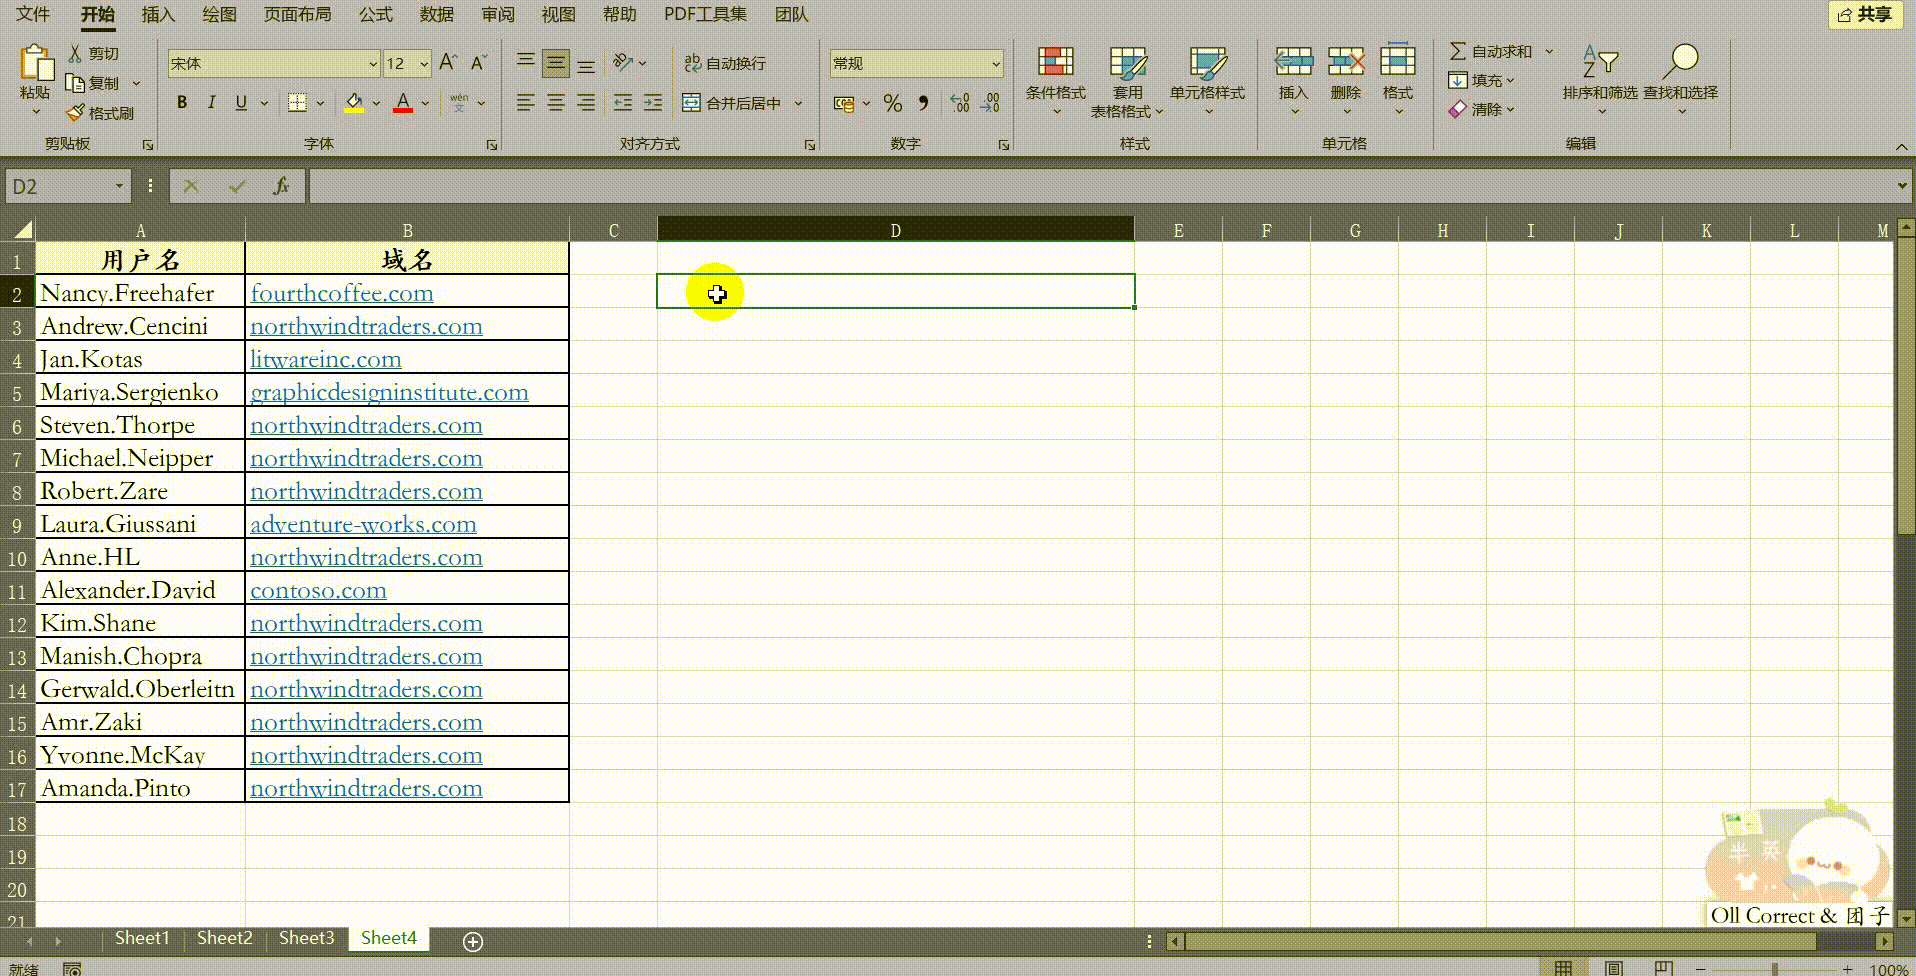Expand the font color dropdown arrow
The height and width of the screenshot is (976, 1916).
tap(425, 103)
